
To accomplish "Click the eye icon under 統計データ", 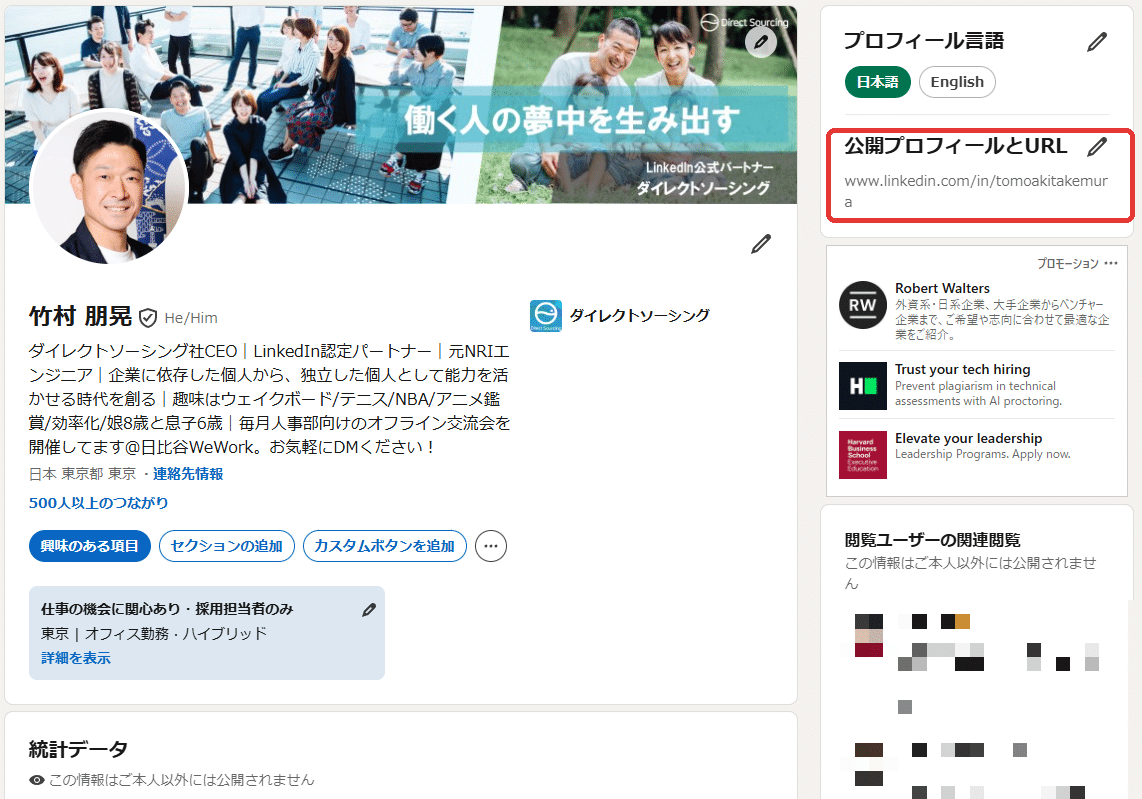I will point(36,780).
